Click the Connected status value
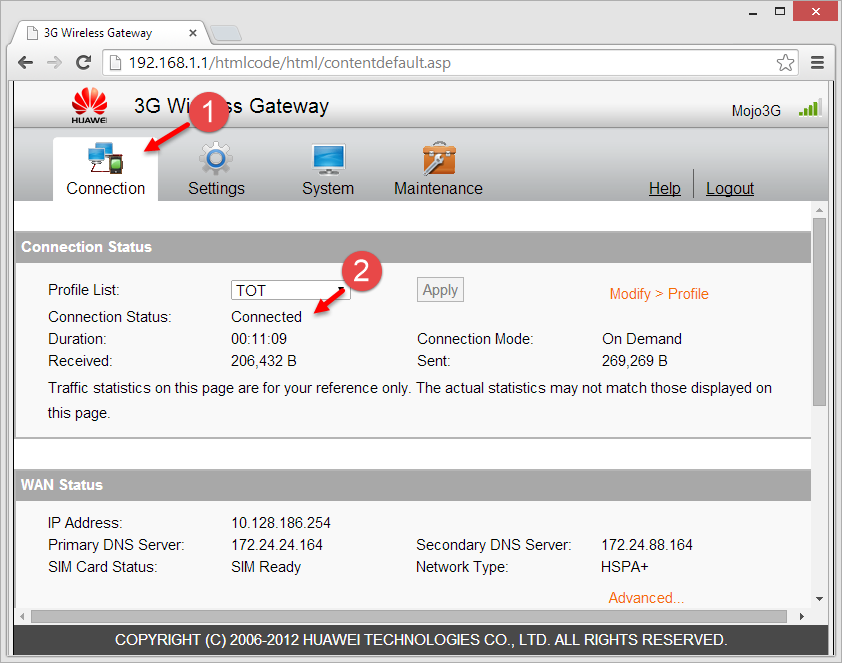Image resolution: width=842 pixels, height=663 pixels. point(266,317)
